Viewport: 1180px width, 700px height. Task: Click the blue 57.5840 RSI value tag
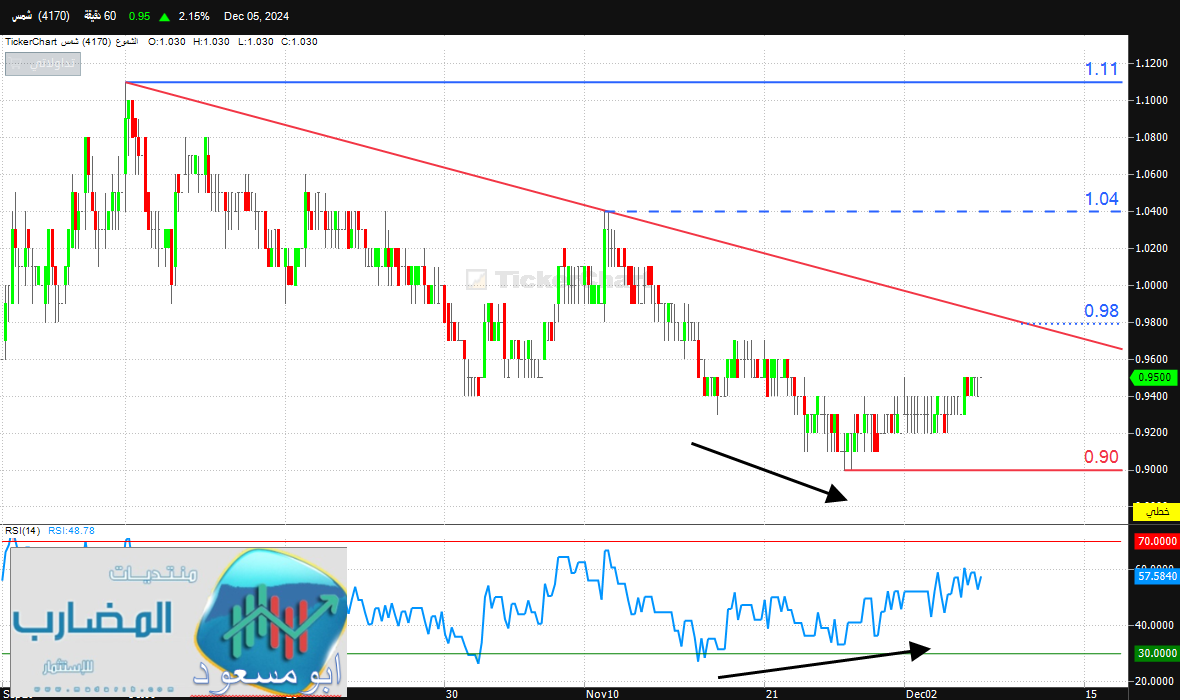click(1156, 576)
